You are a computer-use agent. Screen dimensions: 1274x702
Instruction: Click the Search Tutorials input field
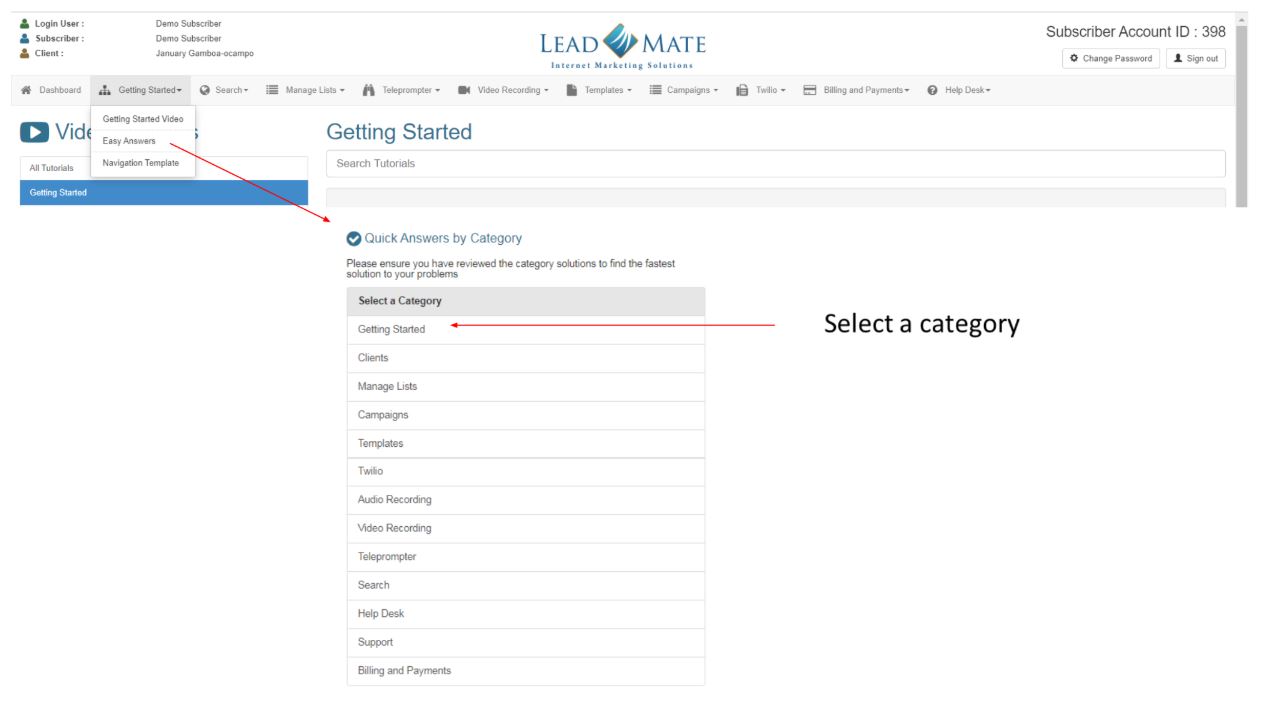[x=775, y=163]
